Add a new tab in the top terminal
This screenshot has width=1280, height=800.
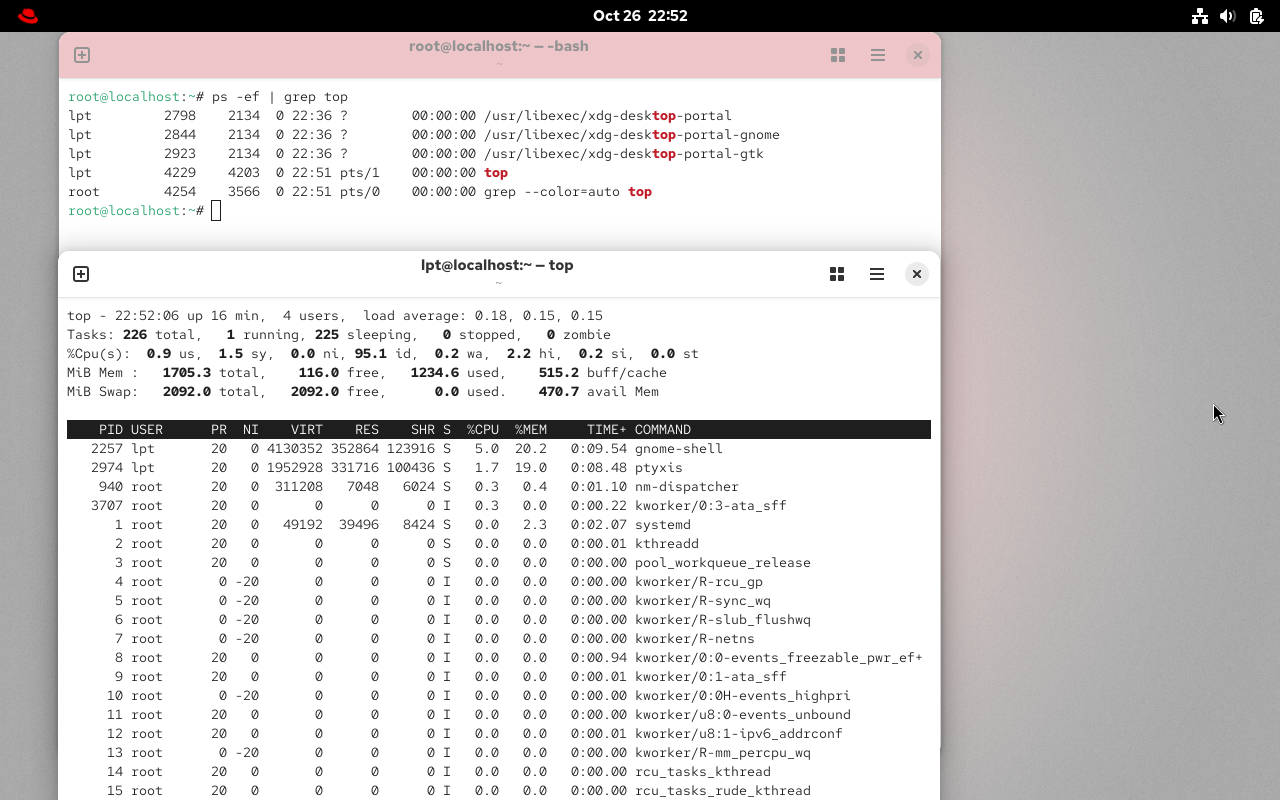click(x=81, y=274)
